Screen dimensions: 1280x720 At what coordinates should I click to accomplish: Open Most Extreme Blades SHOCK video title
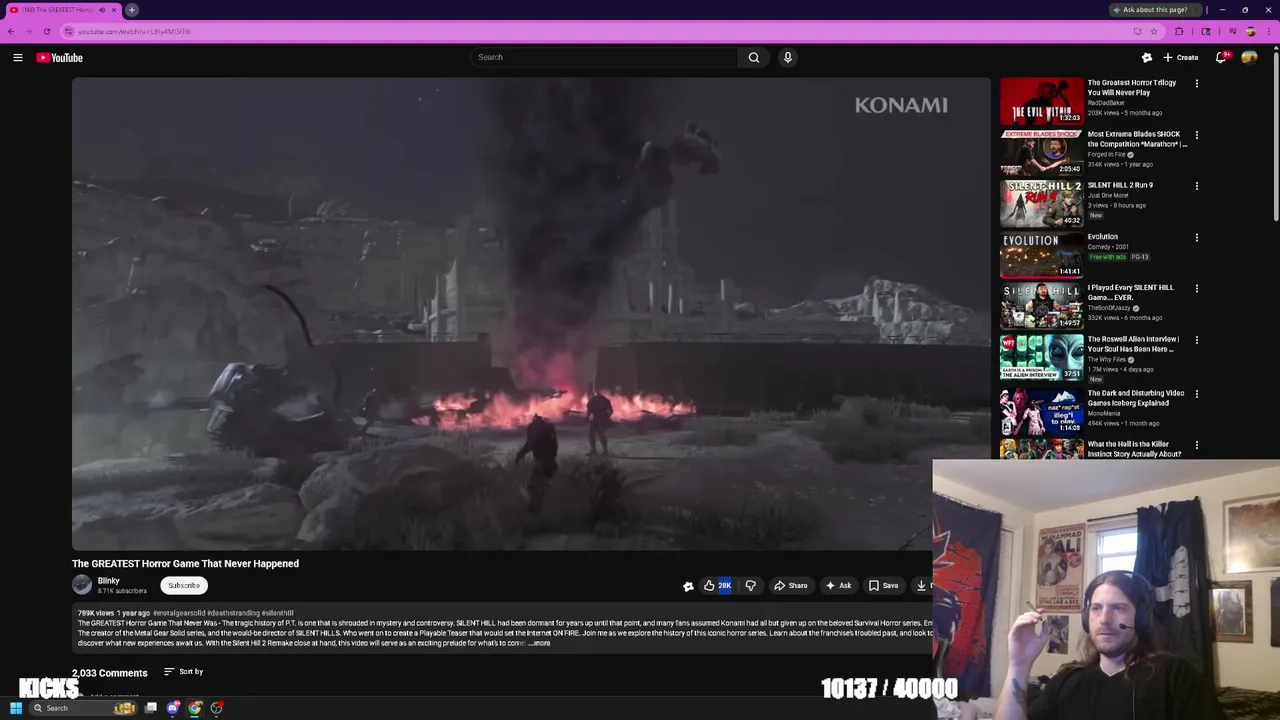1137,139
